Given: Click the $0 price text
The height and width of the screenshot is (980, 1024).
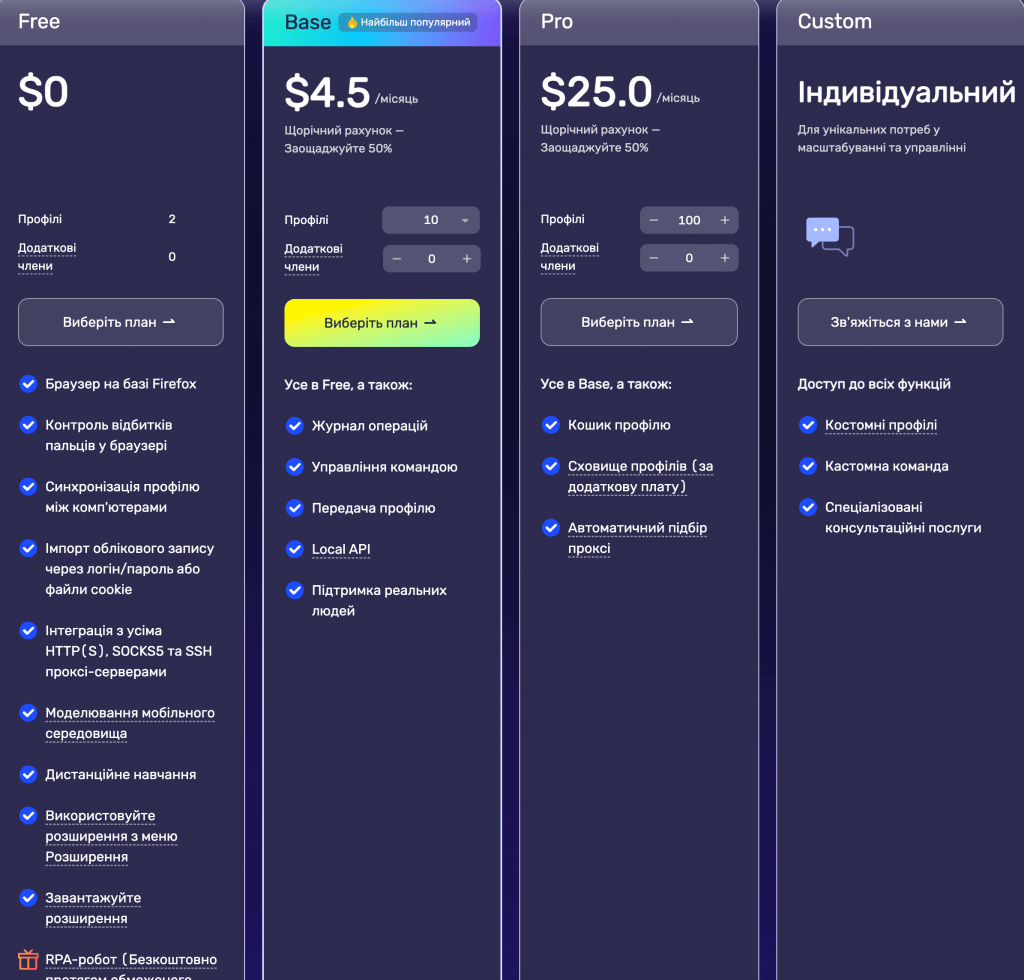Looking at the screenshot, I should point(43,91).
